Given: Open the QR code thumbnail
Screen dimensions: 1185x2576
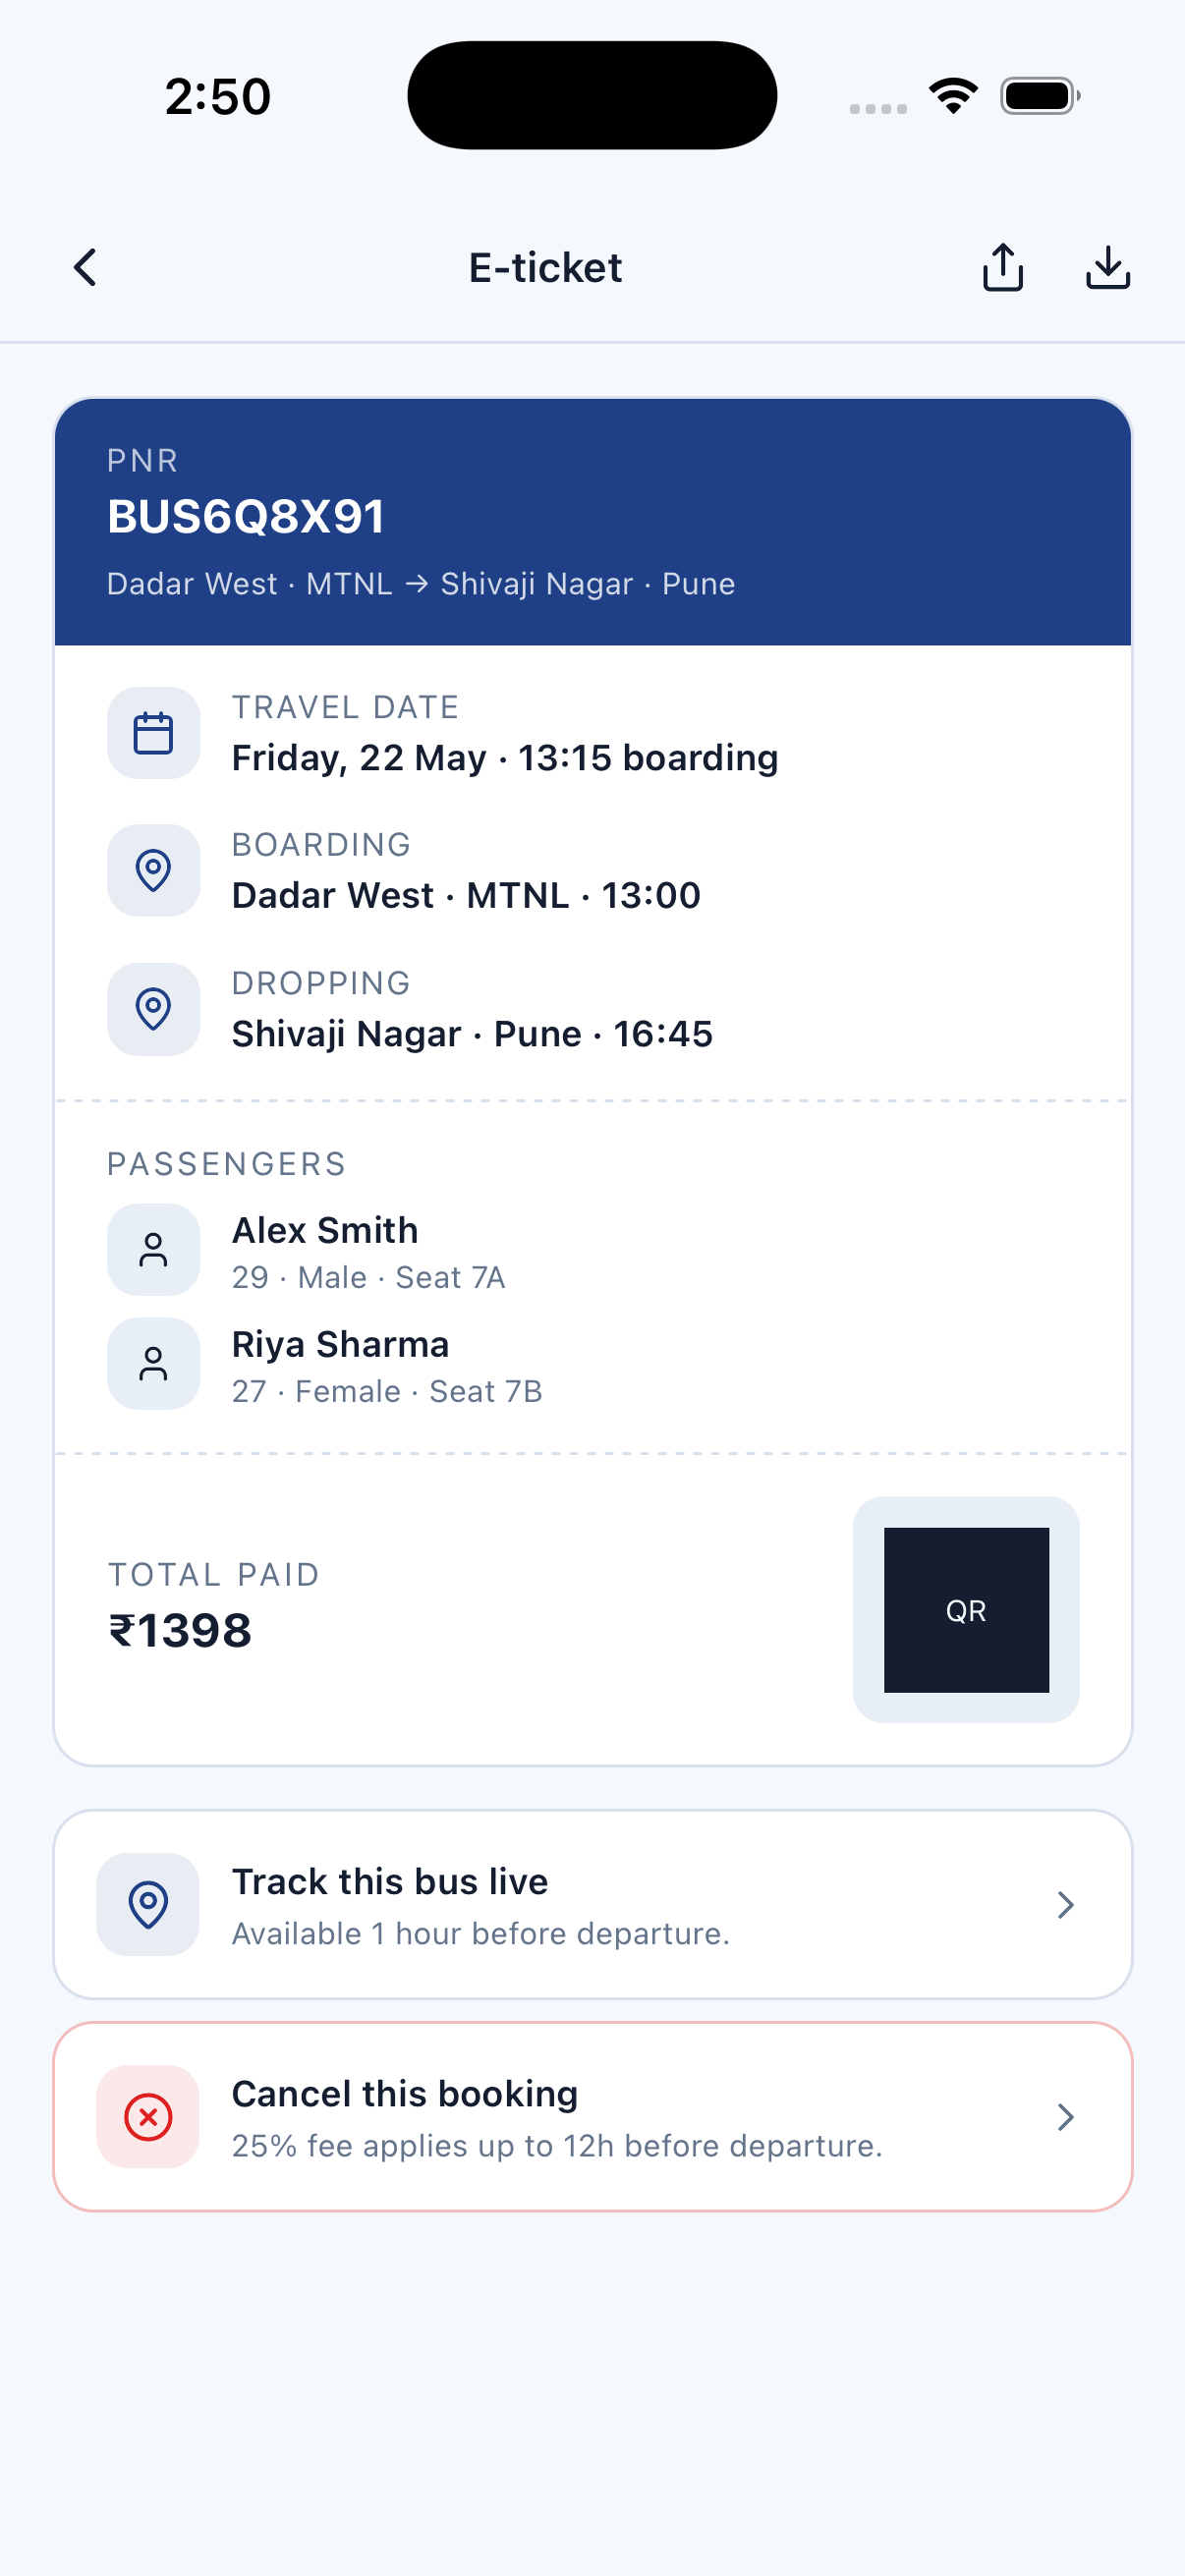Looking at the screenshot, I should 966,1610.
